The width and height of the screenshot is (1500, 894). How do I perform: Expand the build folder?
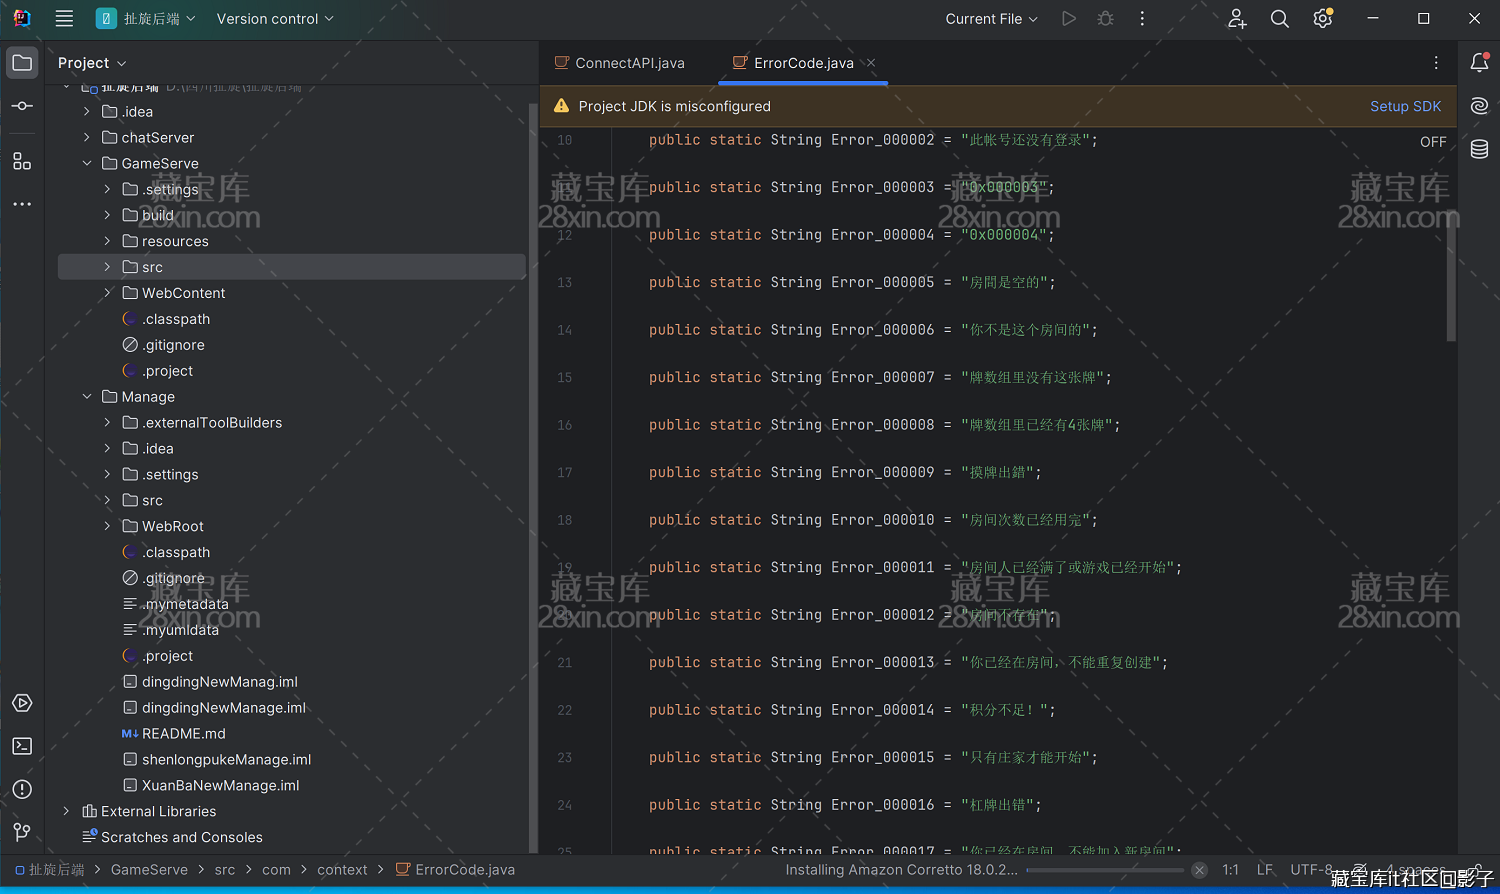pos(107,215)
